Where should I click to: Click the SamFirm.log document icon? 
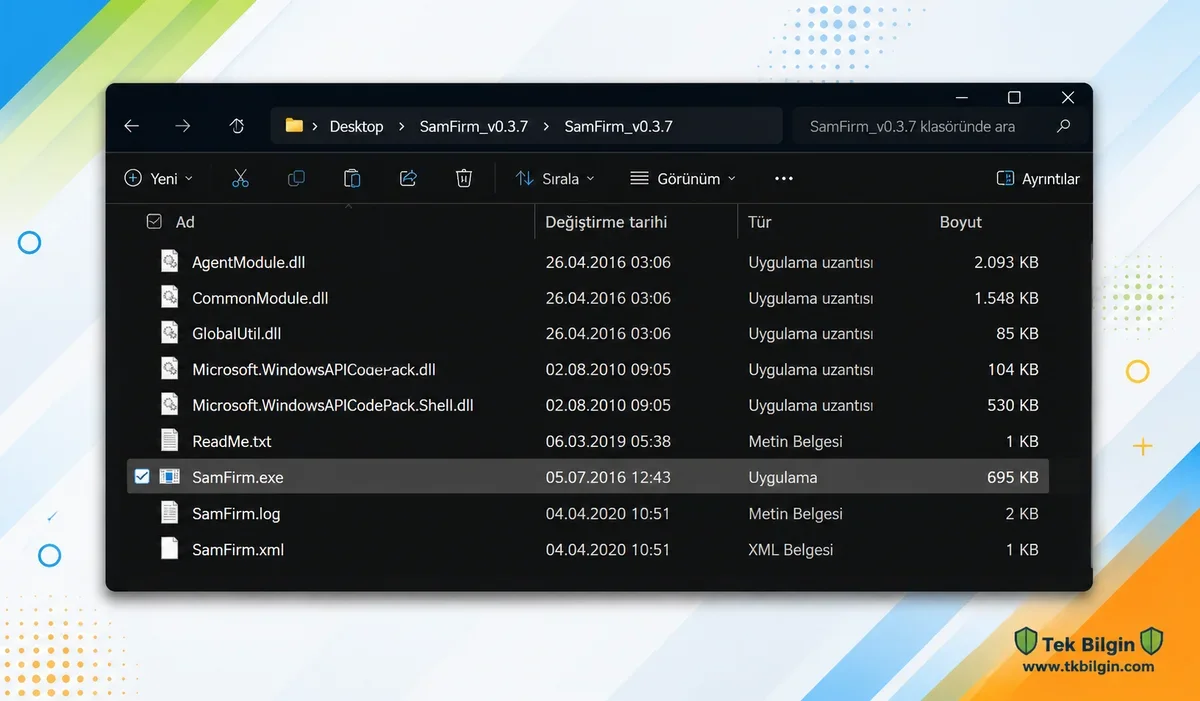point(171,513)
